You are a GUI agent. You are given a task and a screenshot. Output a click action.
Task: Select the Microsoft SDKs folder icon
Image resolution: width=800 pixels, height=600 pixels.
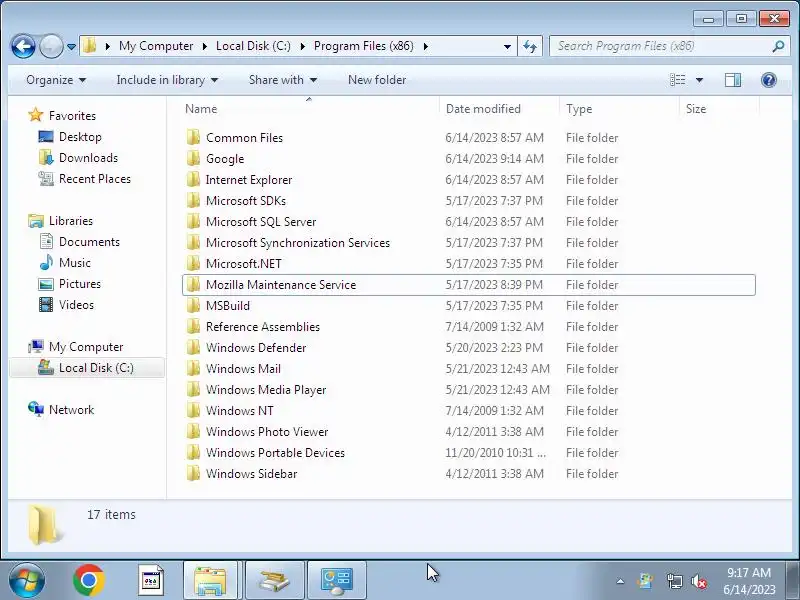[x=193, y=200]
